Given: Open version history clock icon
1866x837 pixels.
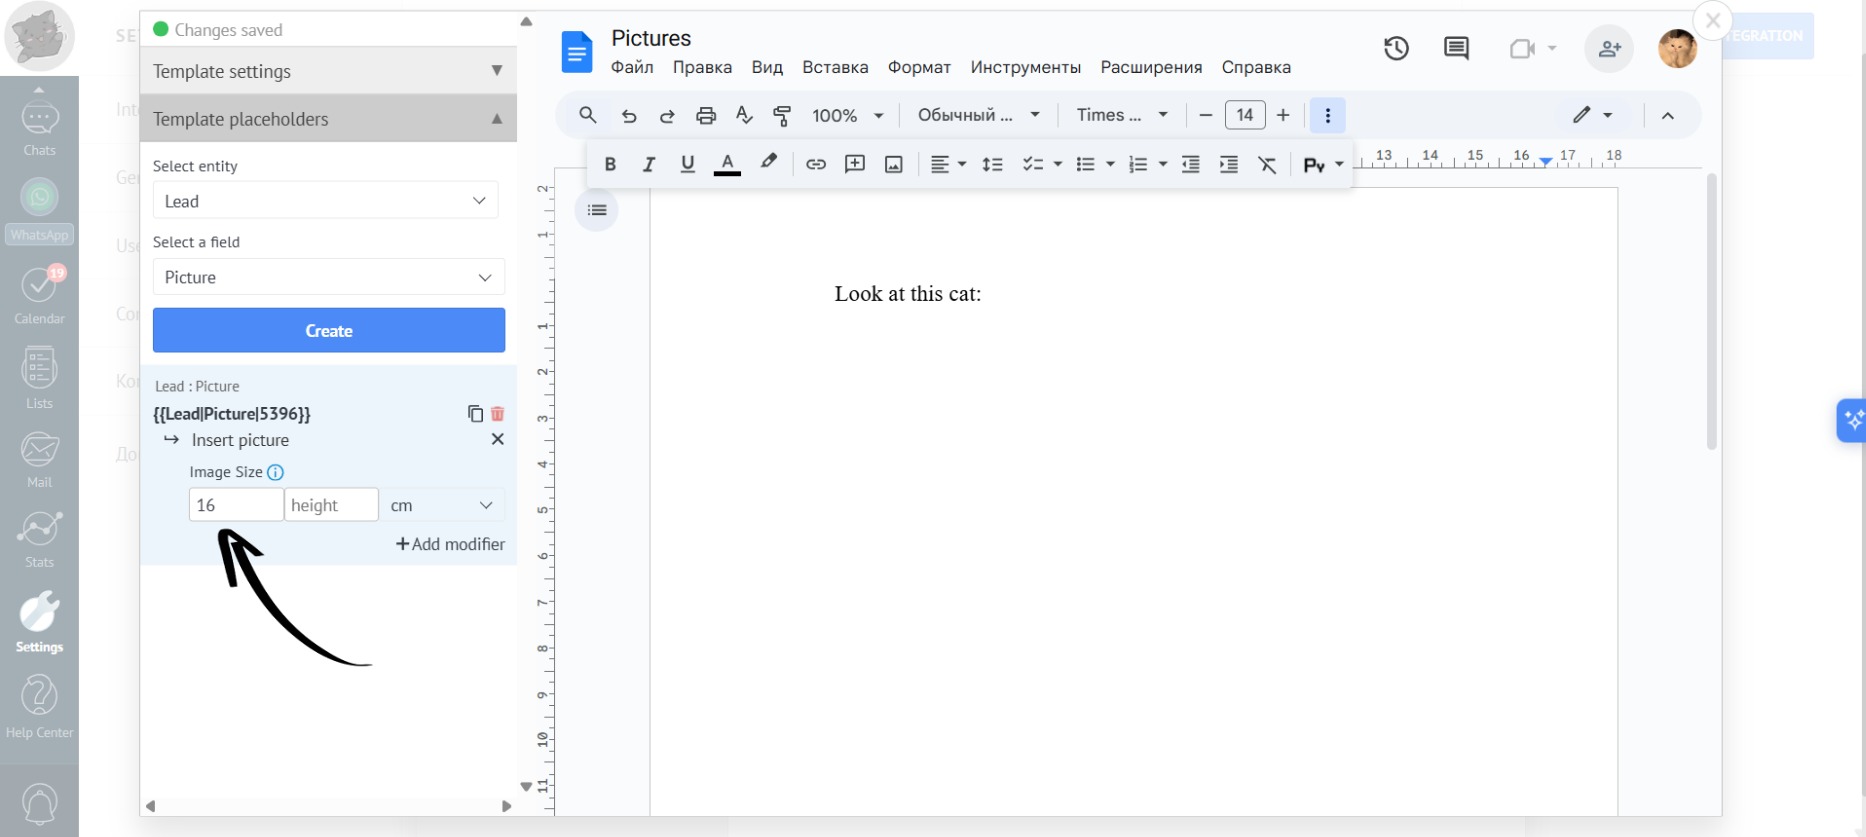Looking at the screenshot, I should [1396, 48].
